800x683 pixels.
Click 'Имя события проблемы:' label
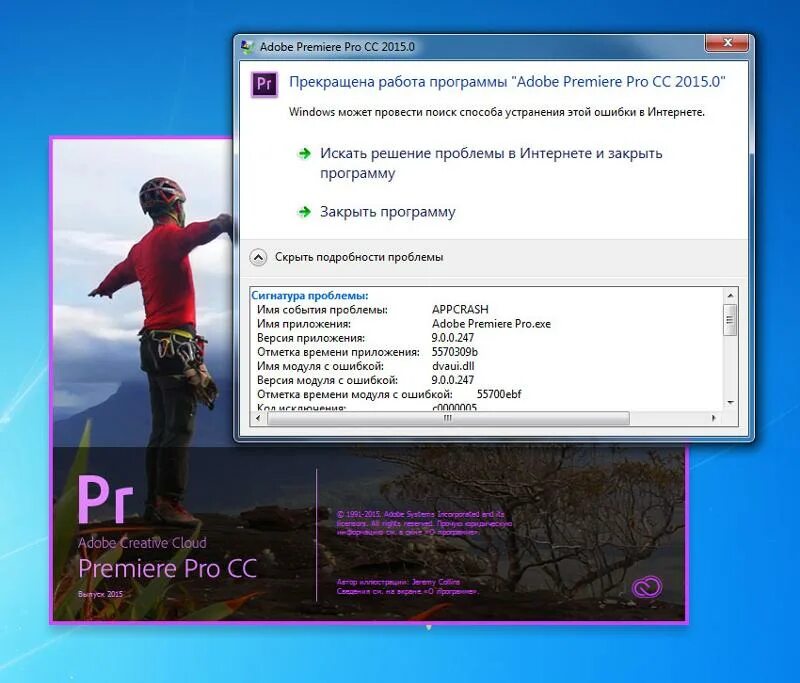(x=322, y=310)
